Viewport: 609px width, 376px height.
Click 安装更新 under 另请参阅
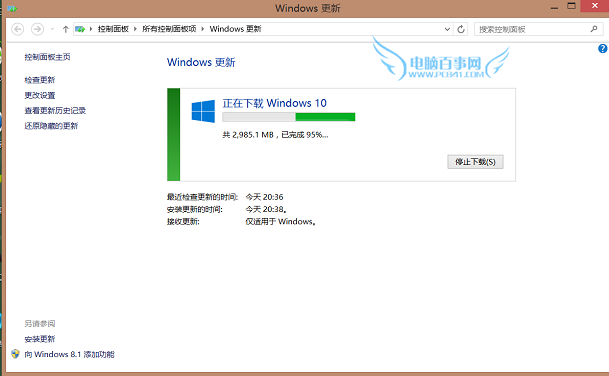click(40, 339)
